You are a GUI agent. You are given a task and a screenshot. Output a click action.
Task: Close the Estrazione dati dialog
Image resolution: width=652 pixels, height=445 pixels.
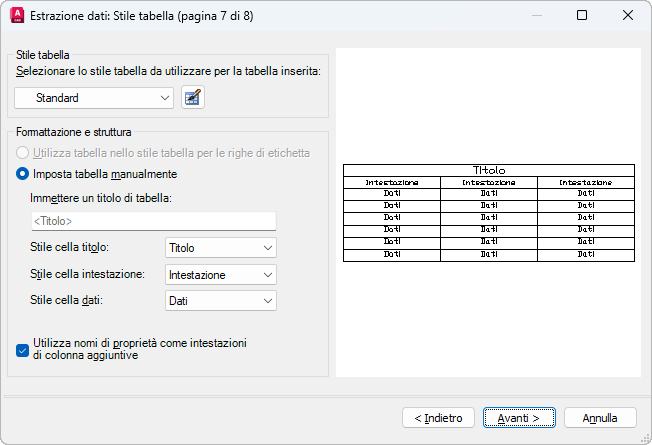pyautogui.click(x=627, y=16)
